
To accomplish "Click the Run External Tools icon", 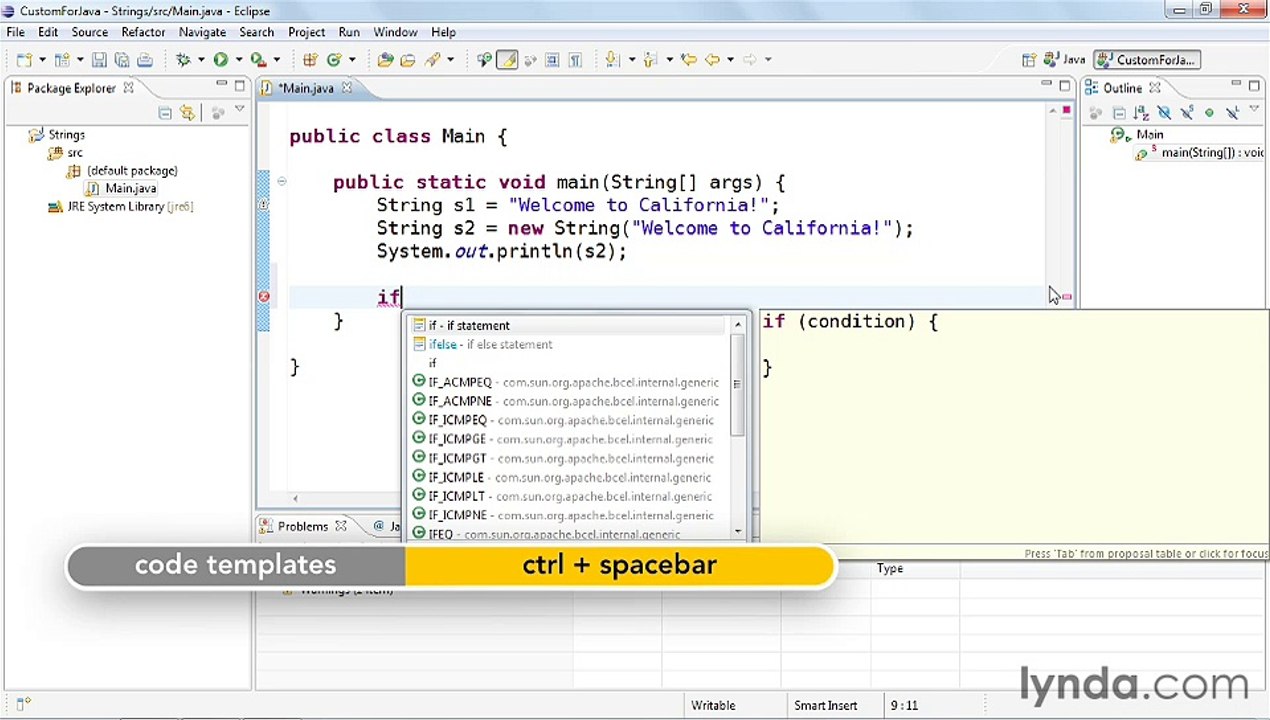I will coord(257,60).
